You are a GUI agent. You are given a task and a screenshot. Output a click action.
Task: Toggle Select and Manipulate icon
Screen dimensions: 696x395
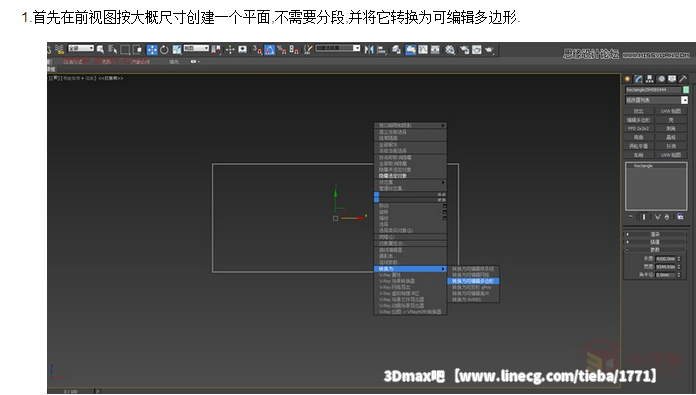click(x=230, y=50)
